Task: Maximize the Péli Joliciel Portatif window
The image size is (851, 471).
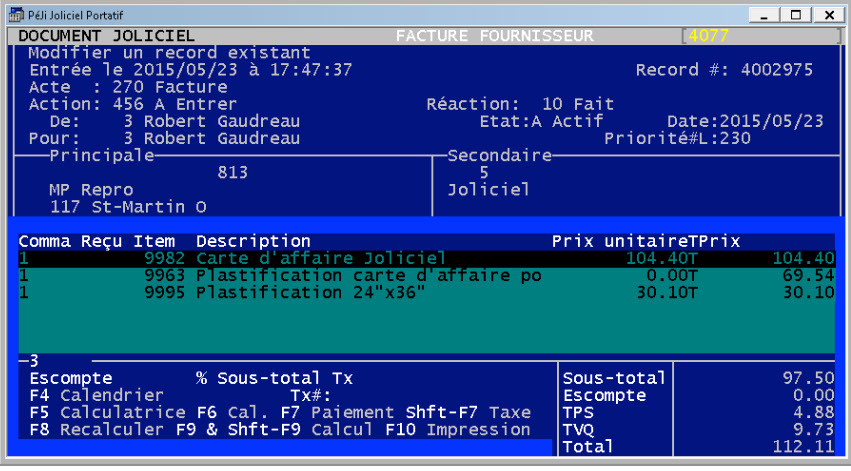Action: (796, 14)
